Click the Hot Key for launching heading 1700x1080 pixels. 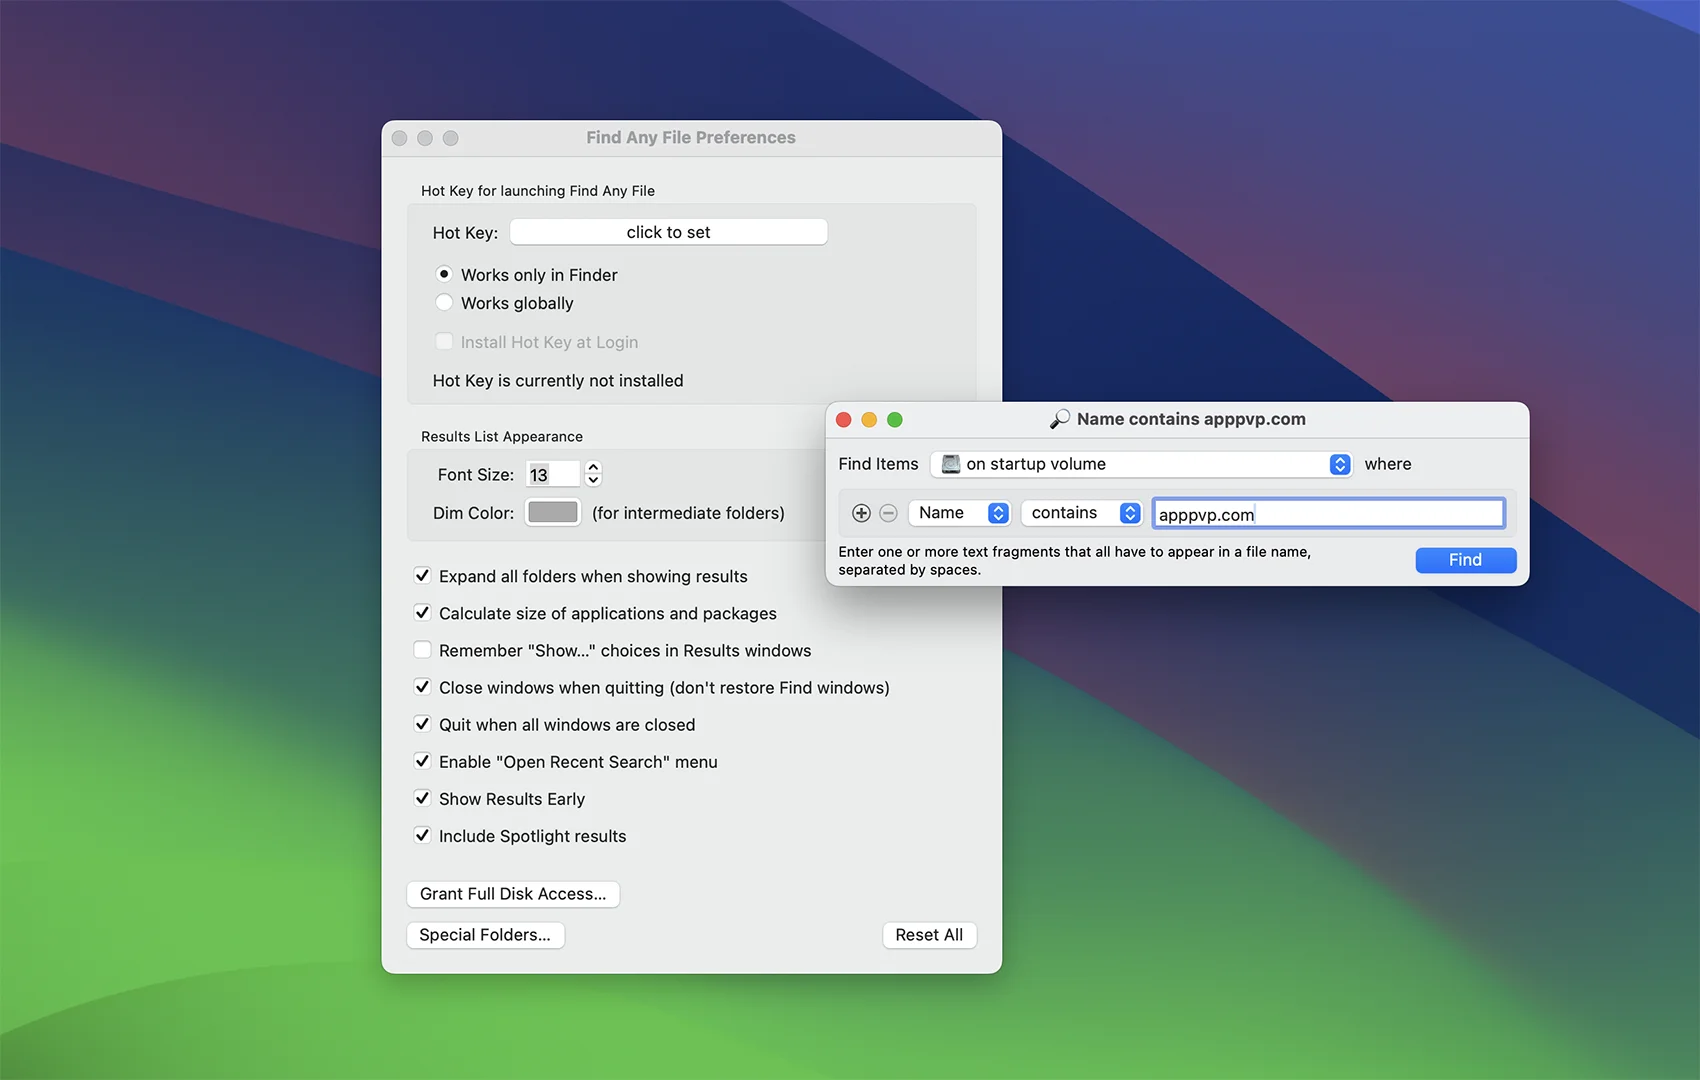point(538,191)
